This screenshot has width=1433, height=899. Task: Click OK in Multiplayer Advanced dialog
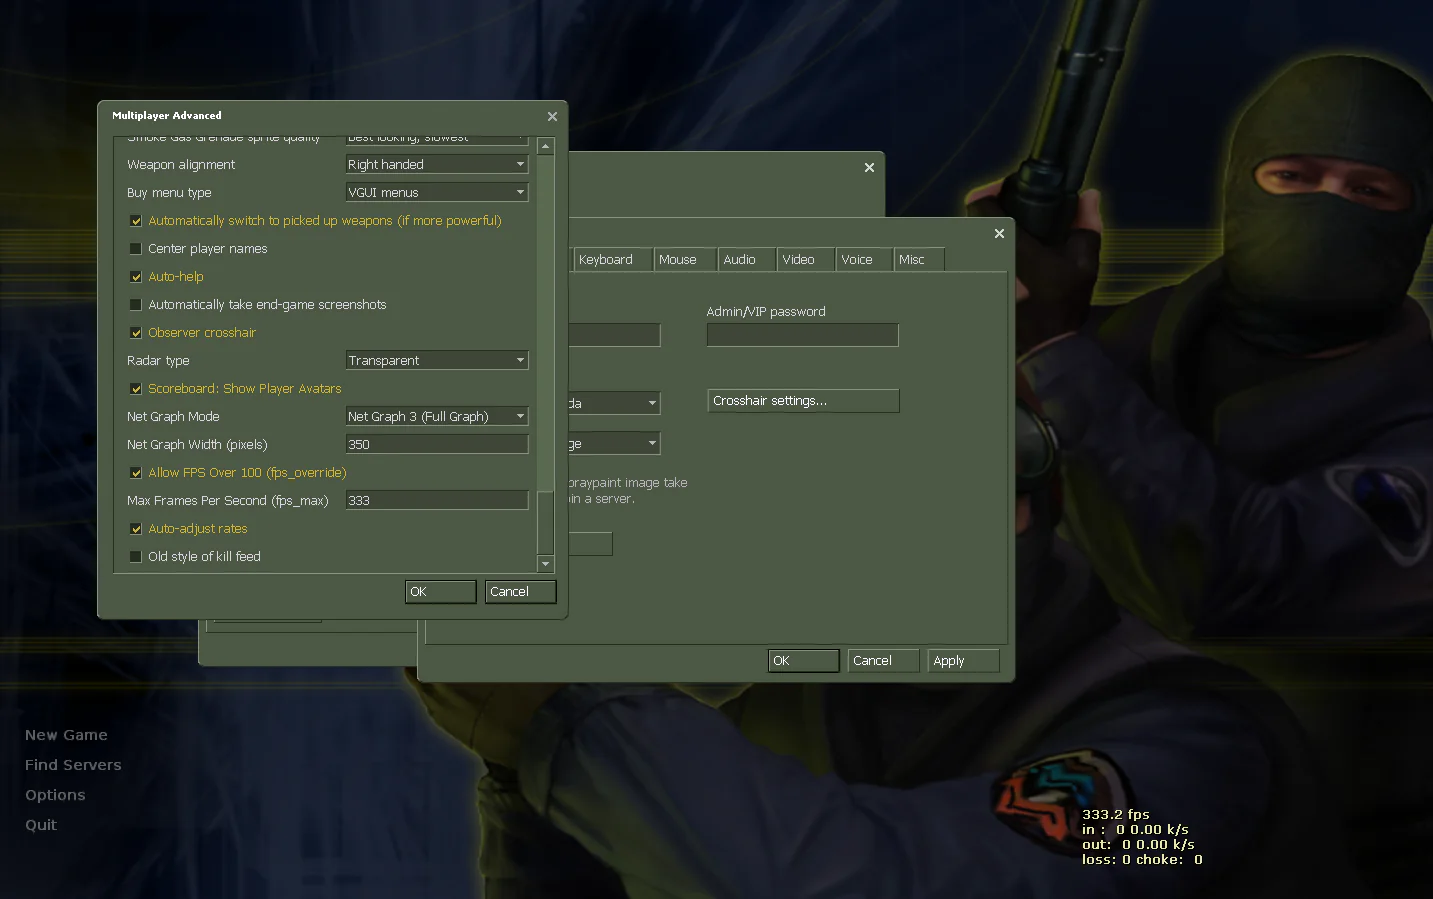(x=441, y=592)
